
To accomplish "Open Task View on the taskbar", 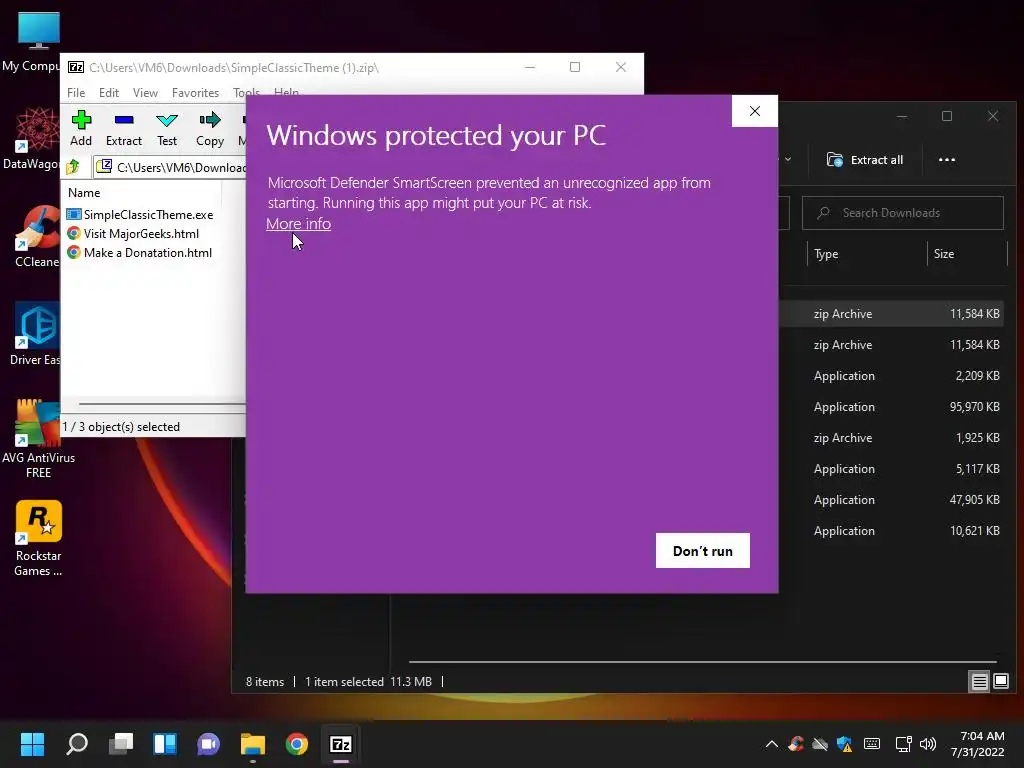I will (x=121, y=744).
